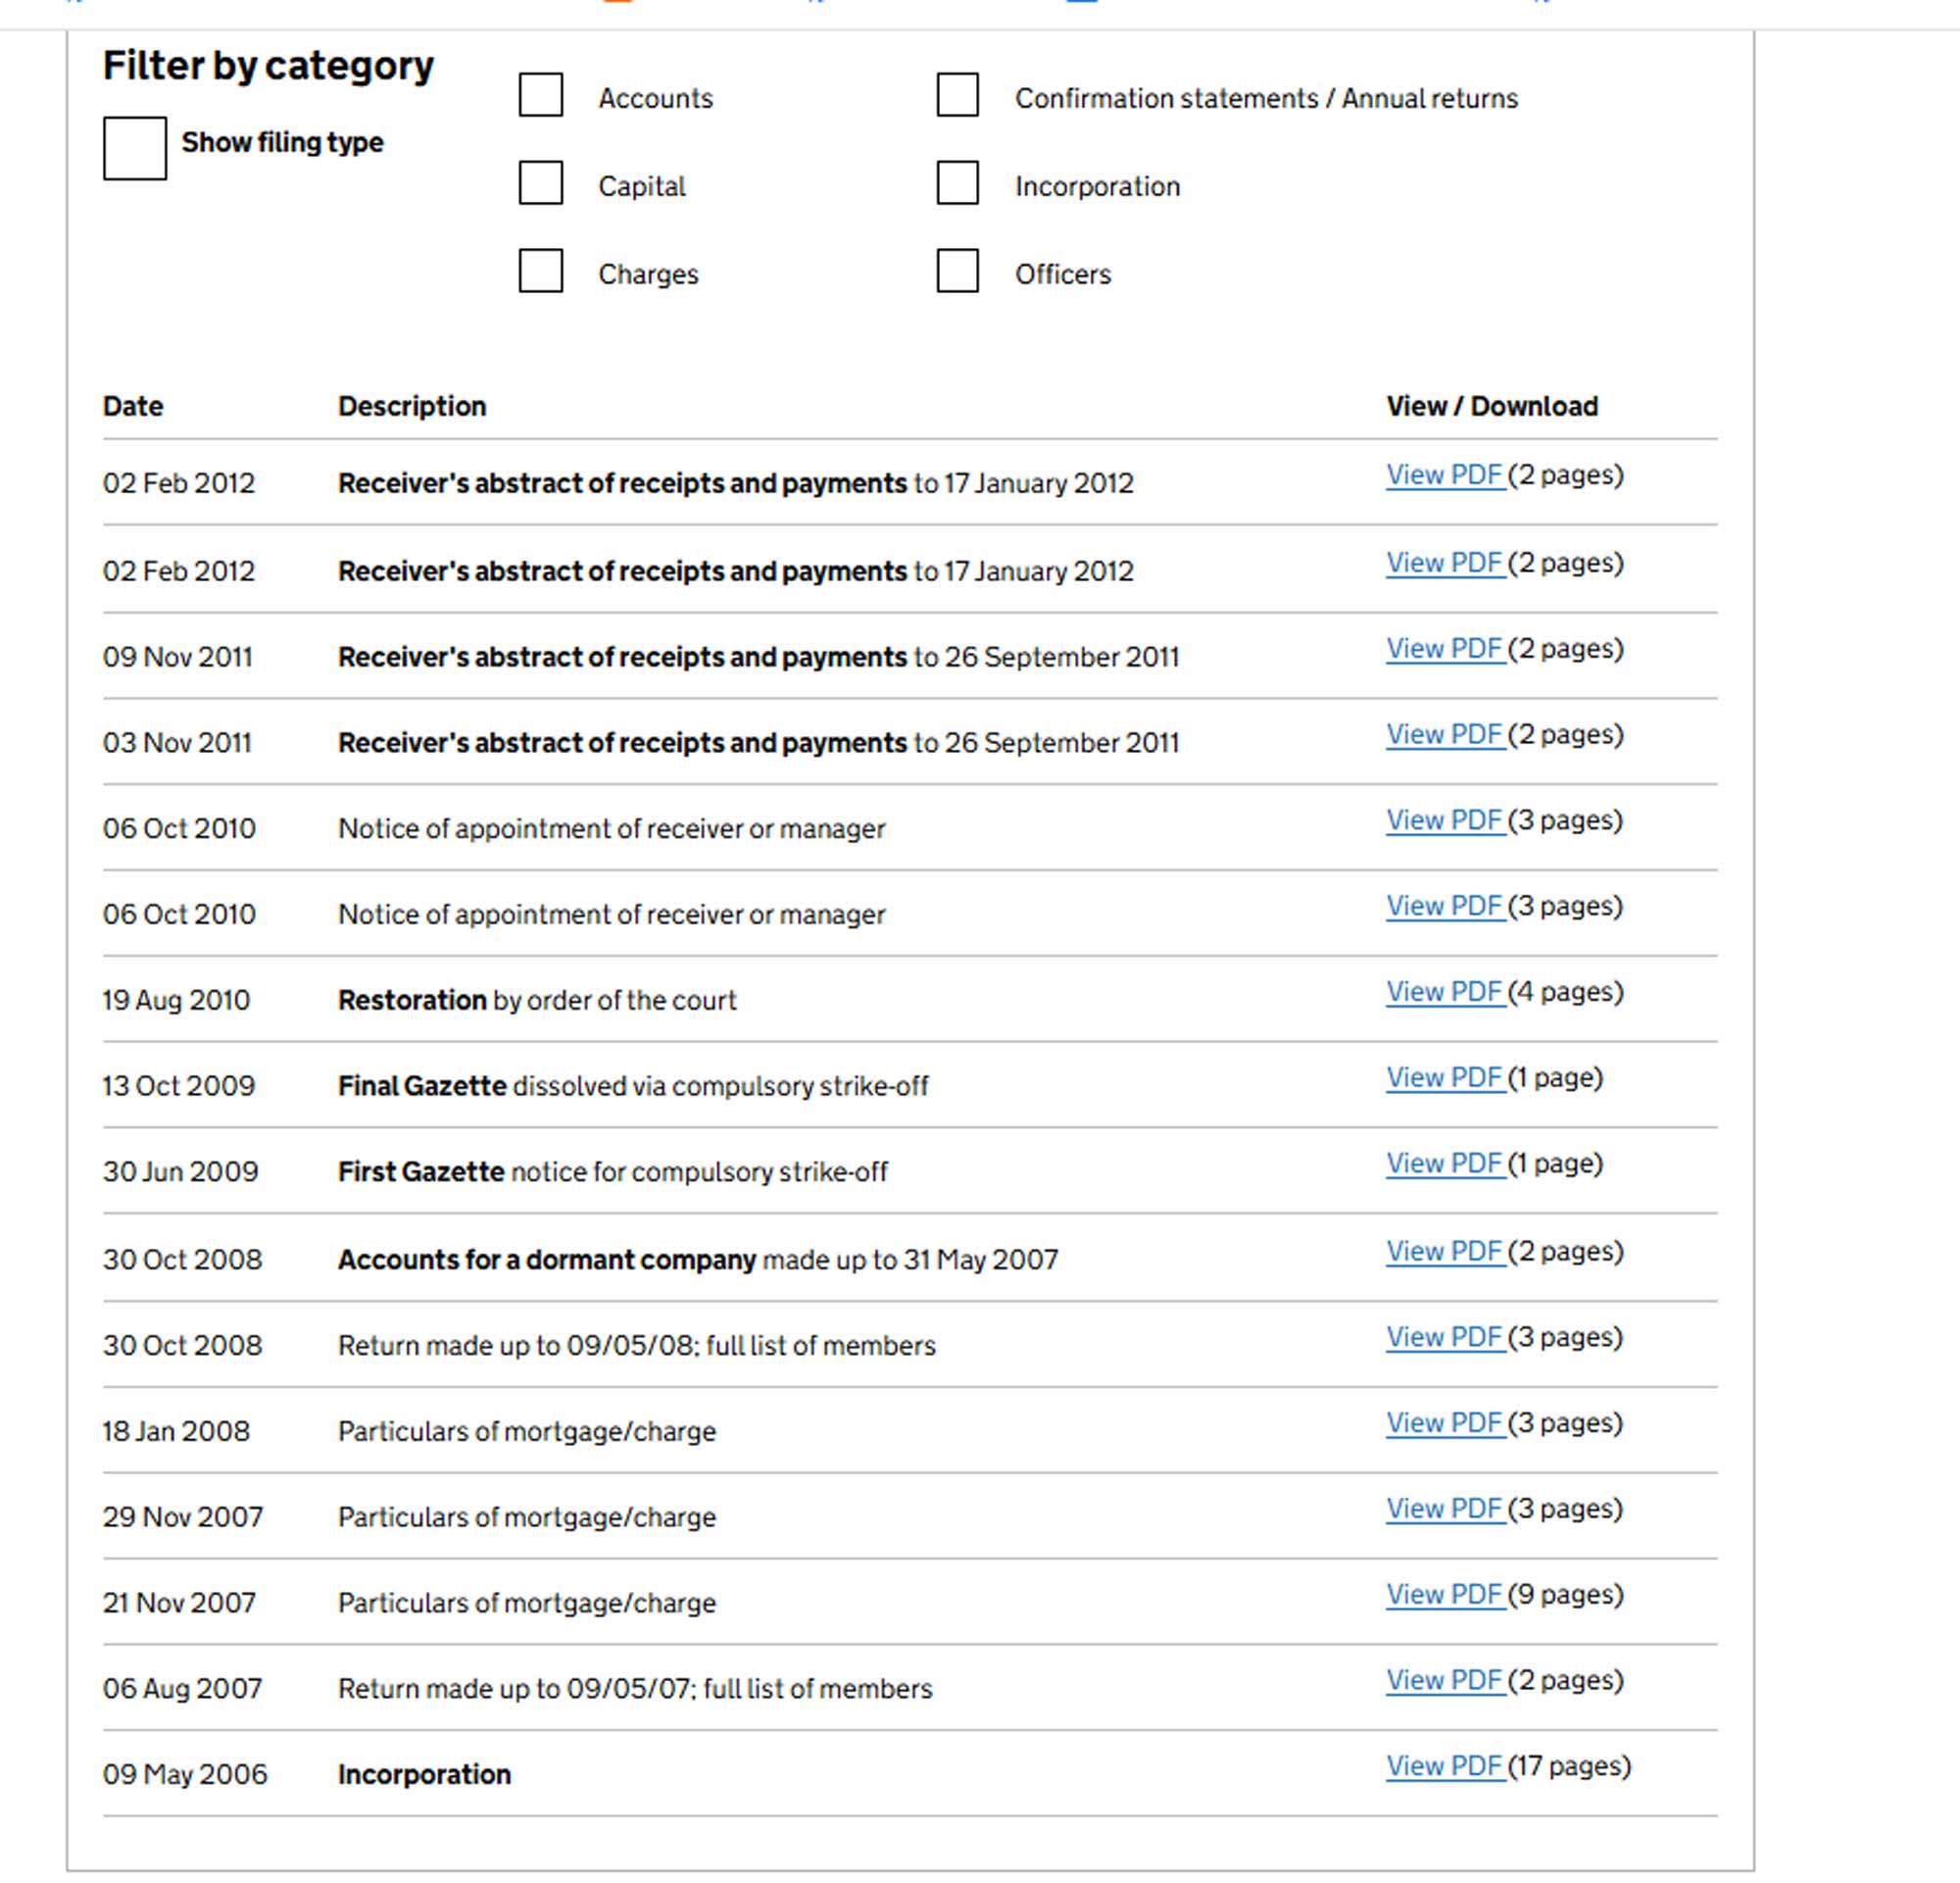The image size is (1960, 1883).
Task: Enable the Show filing type checkbox
Action: (135, 148)
